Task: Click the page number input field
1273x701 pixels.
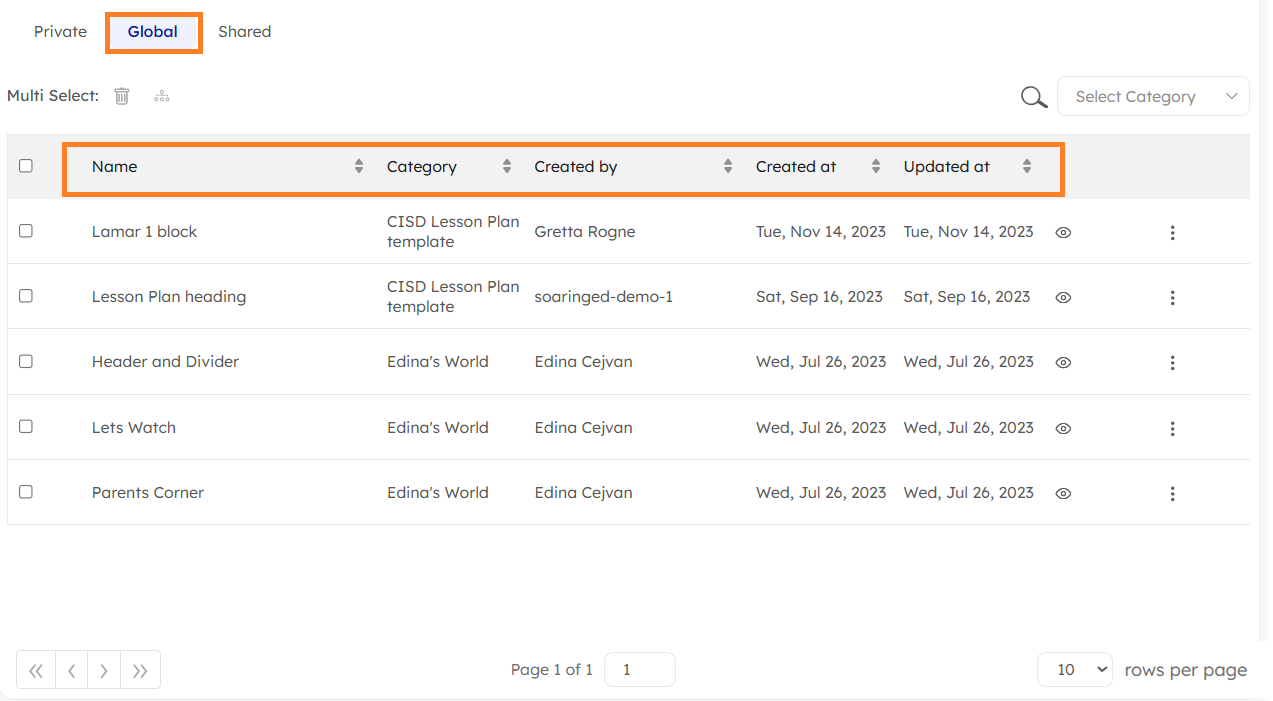Action: coord(639,670)
